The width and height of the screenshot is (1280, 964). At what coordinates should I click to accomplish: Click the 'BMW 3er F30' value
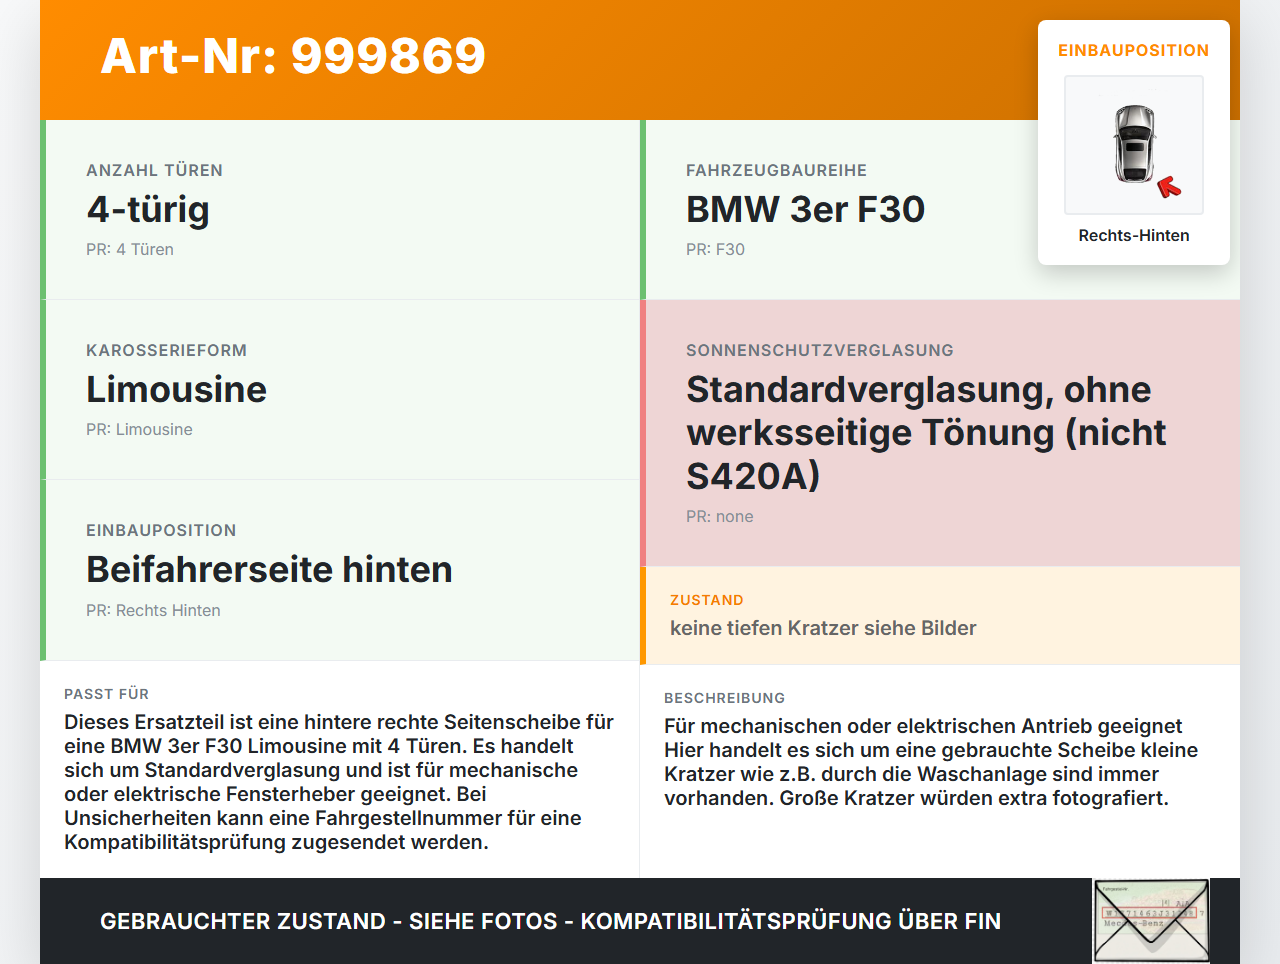pos(805,209)
